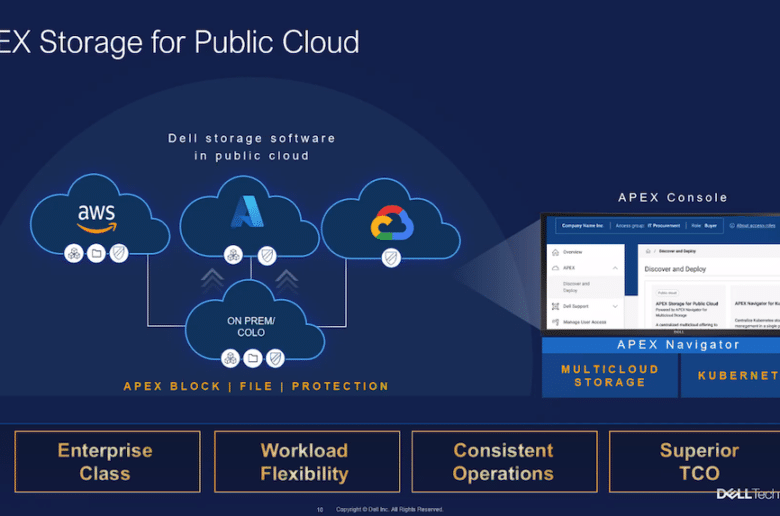Click the breadcrumb home icon in console
Image resolution: width=780 pixels, height=516 pixels.
click(x=648, y=251)
